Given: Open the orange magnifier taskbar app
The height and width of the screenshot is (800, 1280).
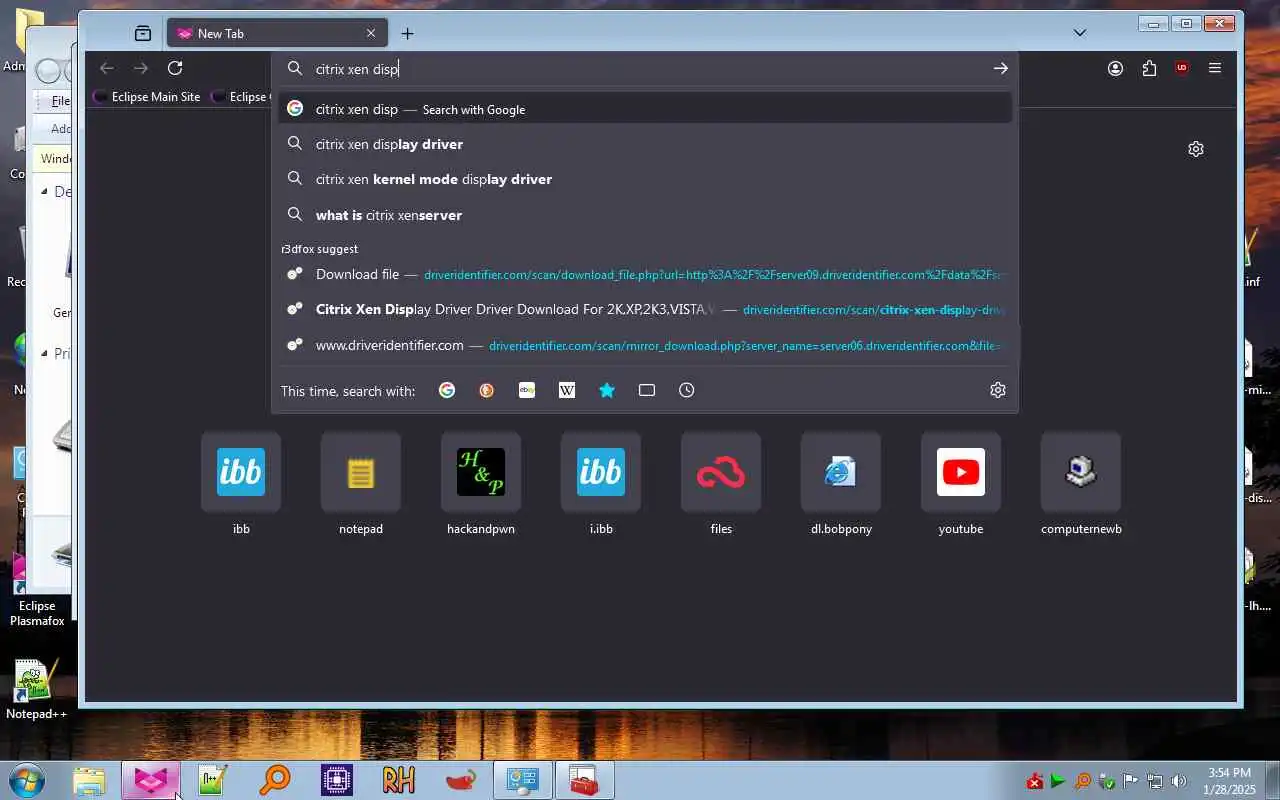Looking at the screenshot, I should coord(275,781).
